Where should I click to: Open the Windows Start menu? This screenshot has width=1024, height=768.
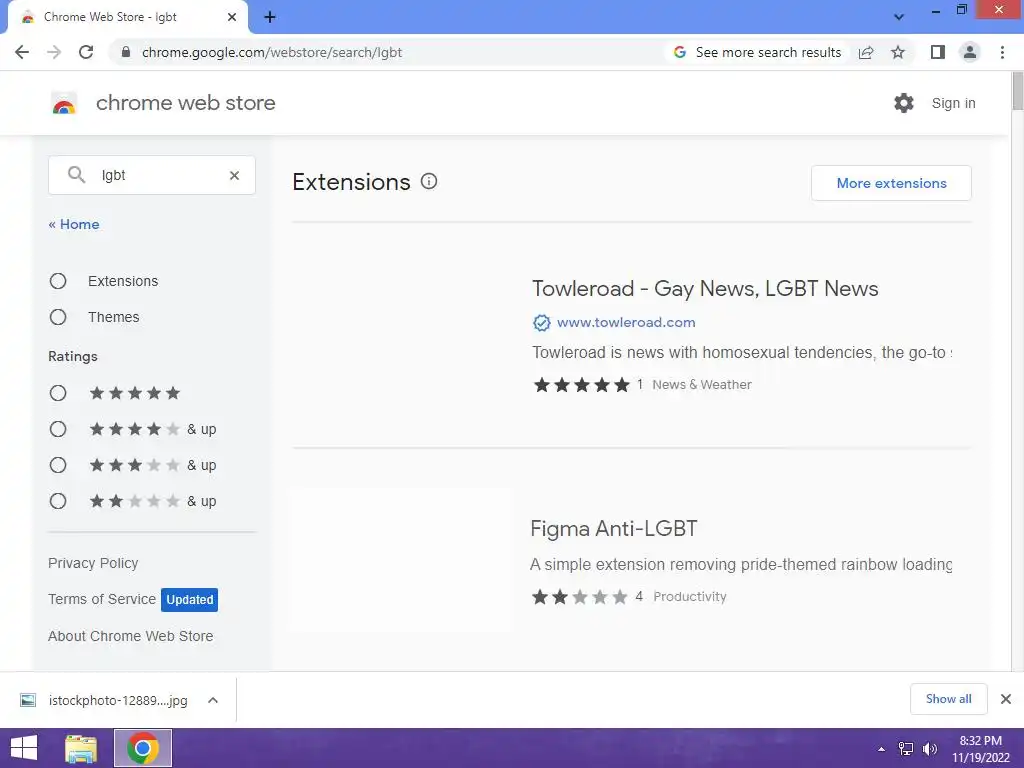click(24, 748)
